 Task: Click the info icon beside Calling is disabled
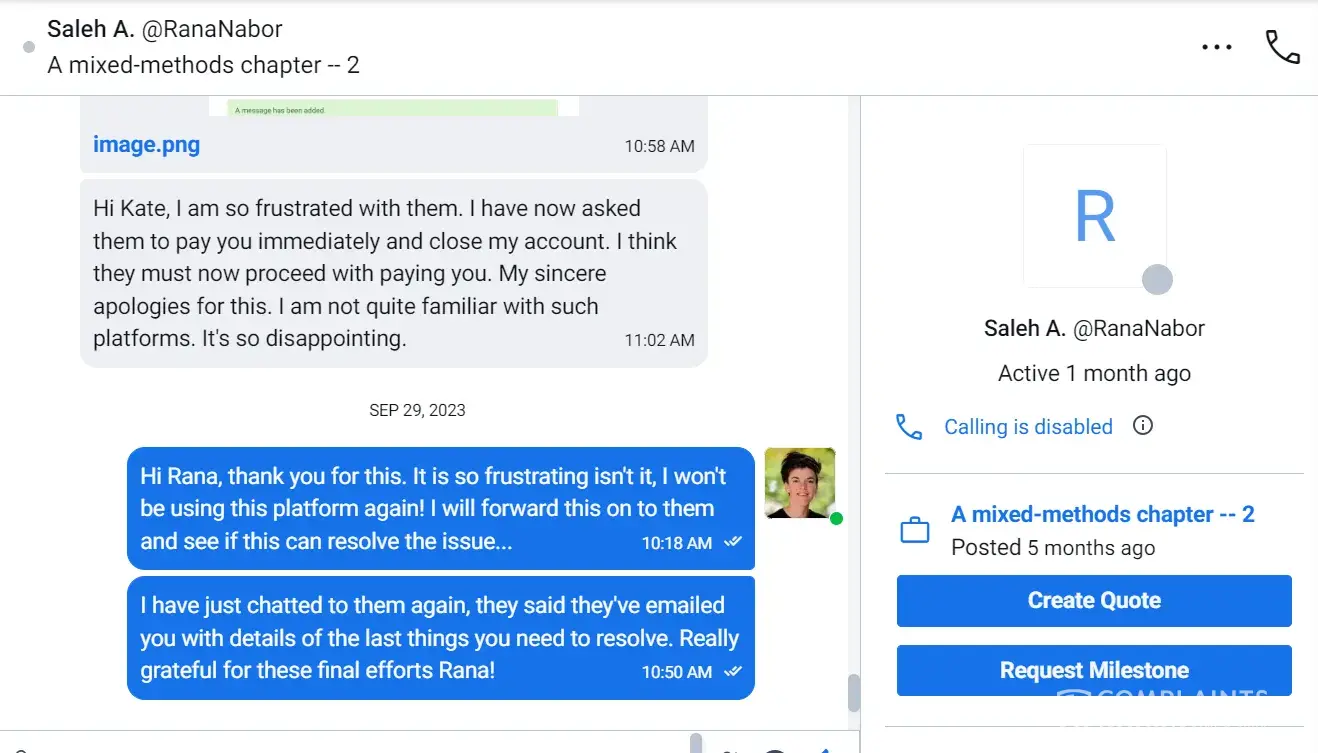(x=1143, y=426)
